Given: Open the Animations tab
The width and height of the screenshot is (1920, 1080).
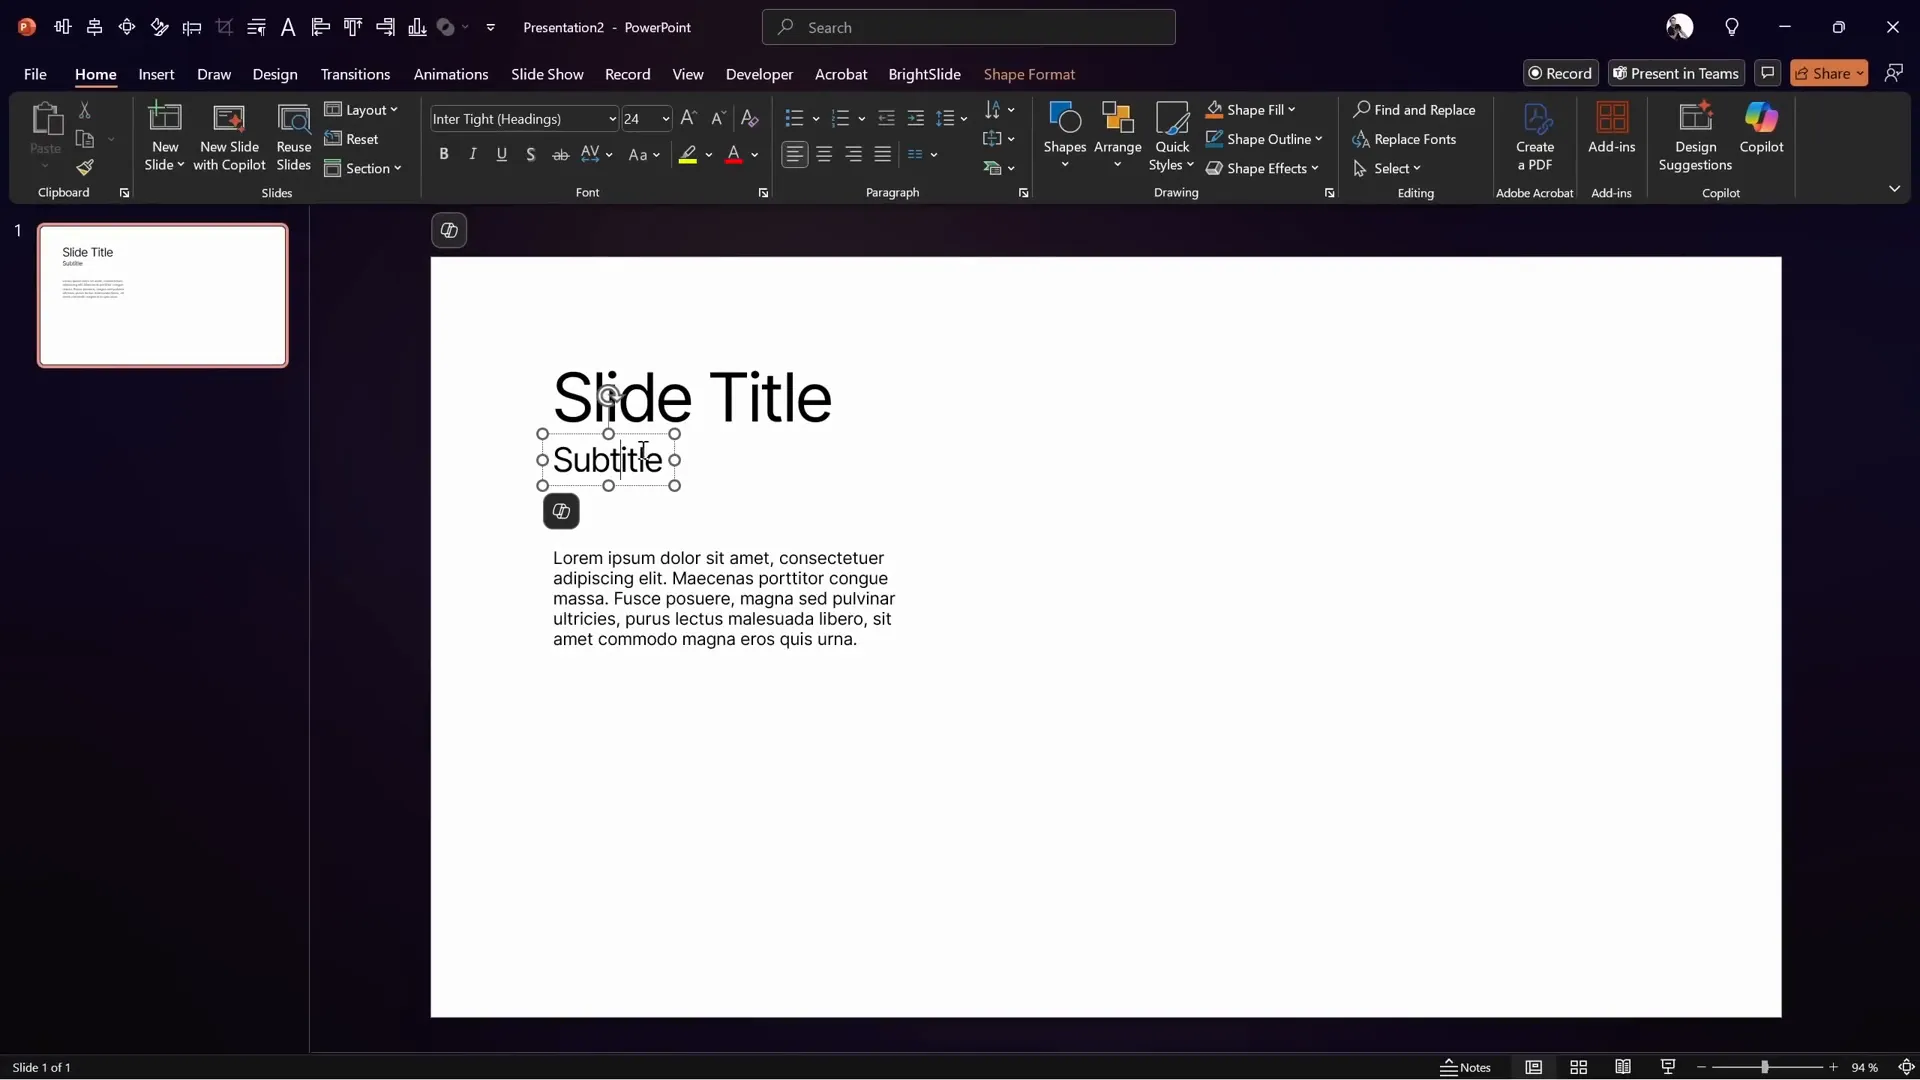Looking at the screenshot, I should pos(452,74).
